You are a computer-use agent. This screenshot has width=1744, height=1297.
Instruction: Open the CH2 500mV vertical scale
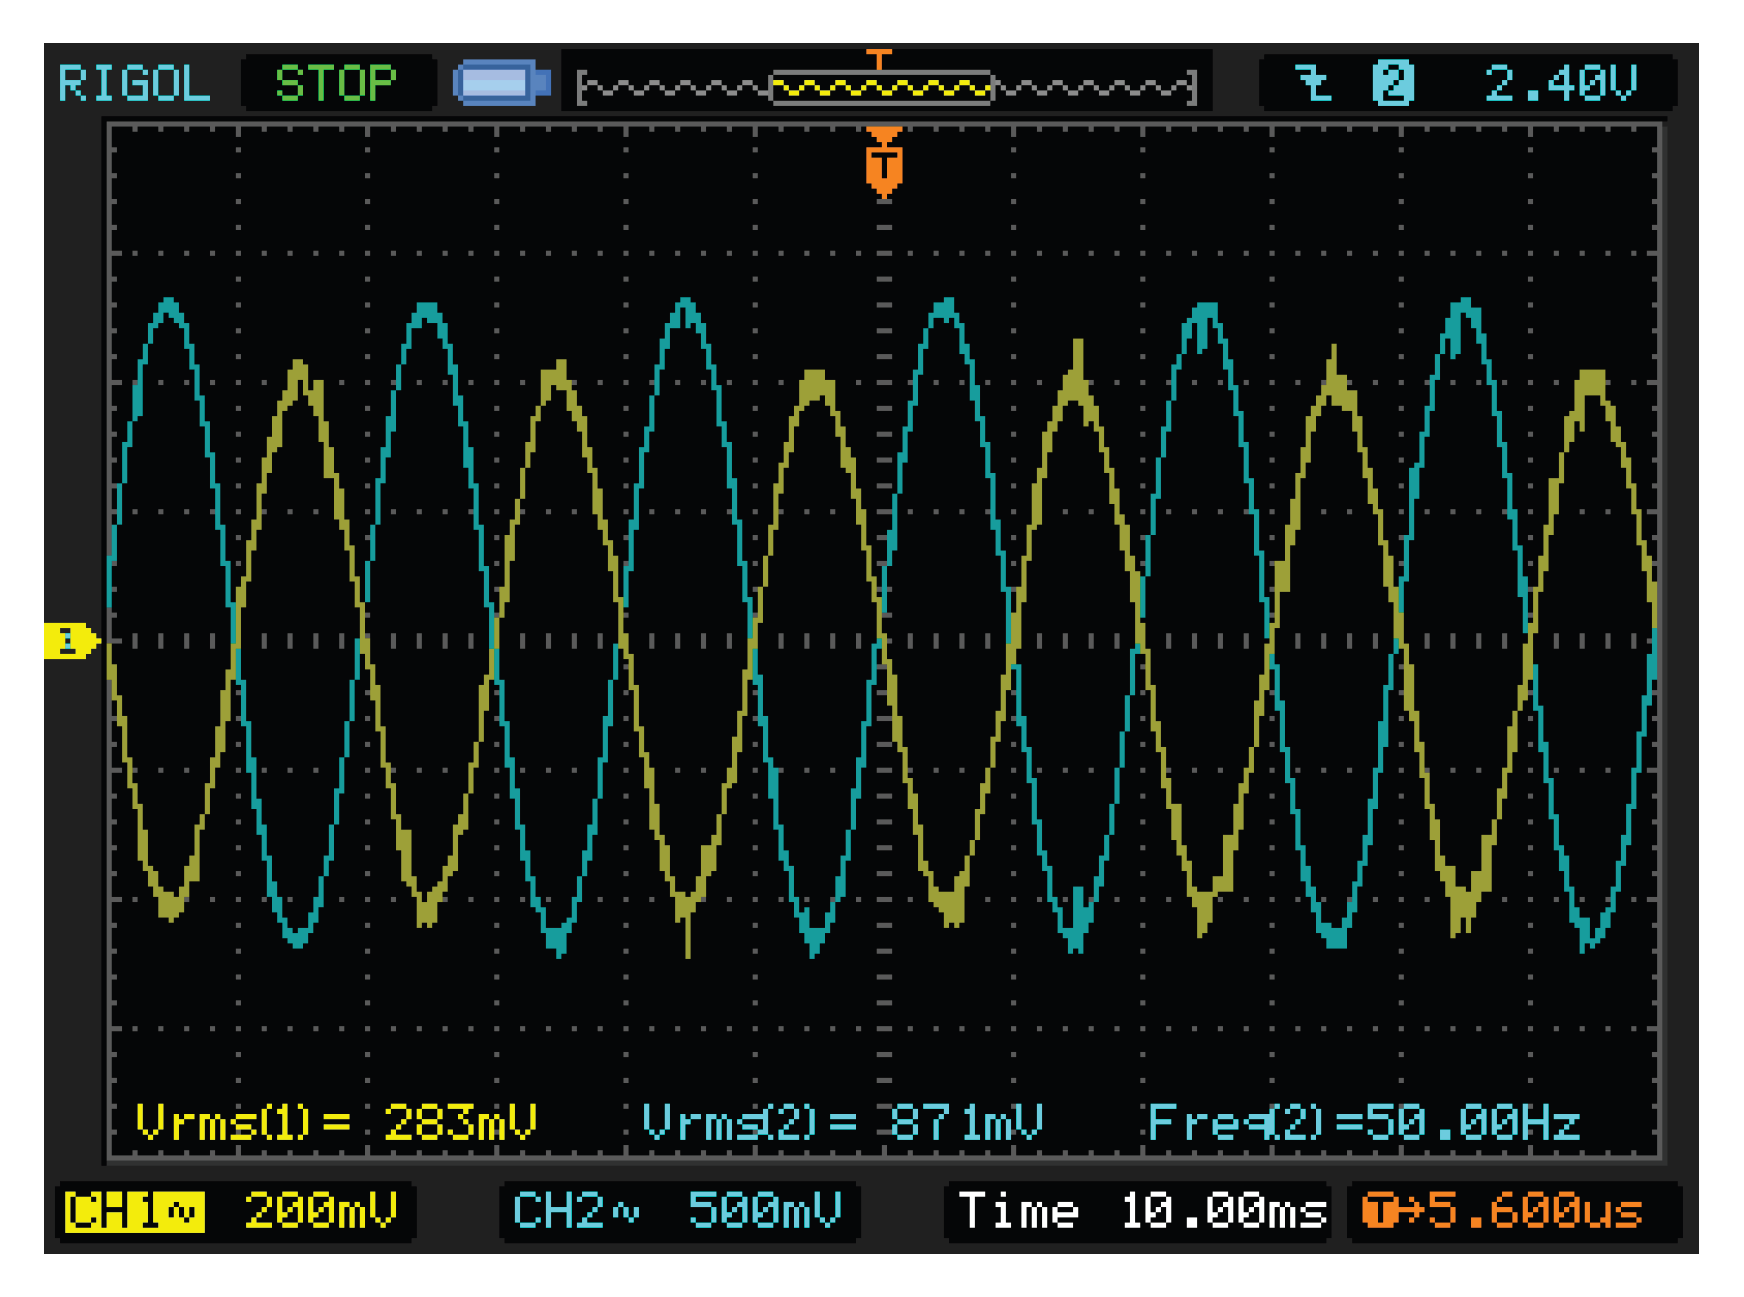(x=765, y=1211)
